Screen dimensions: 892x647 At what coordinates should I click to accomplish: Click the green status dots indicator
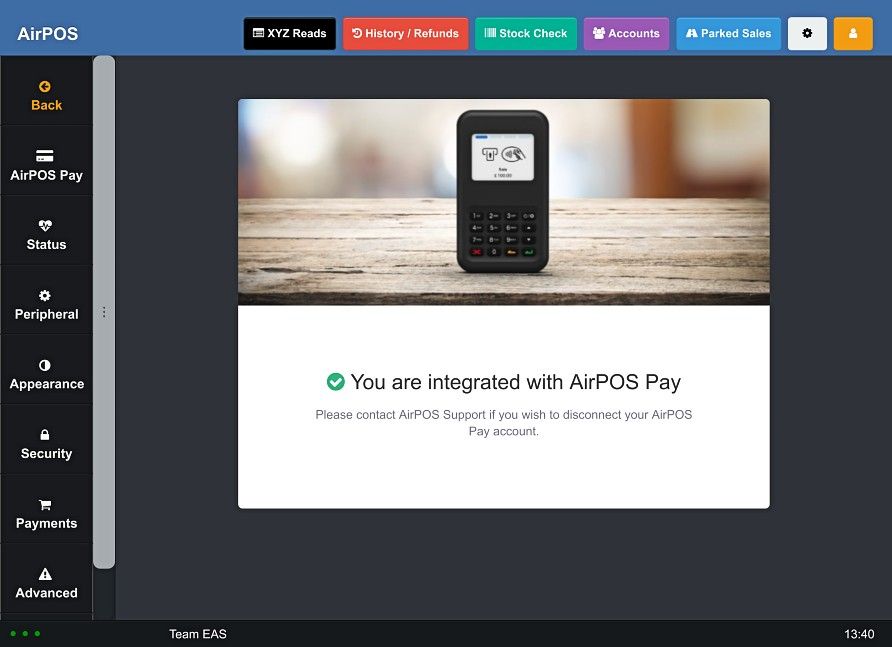click(x=25, y=633)
